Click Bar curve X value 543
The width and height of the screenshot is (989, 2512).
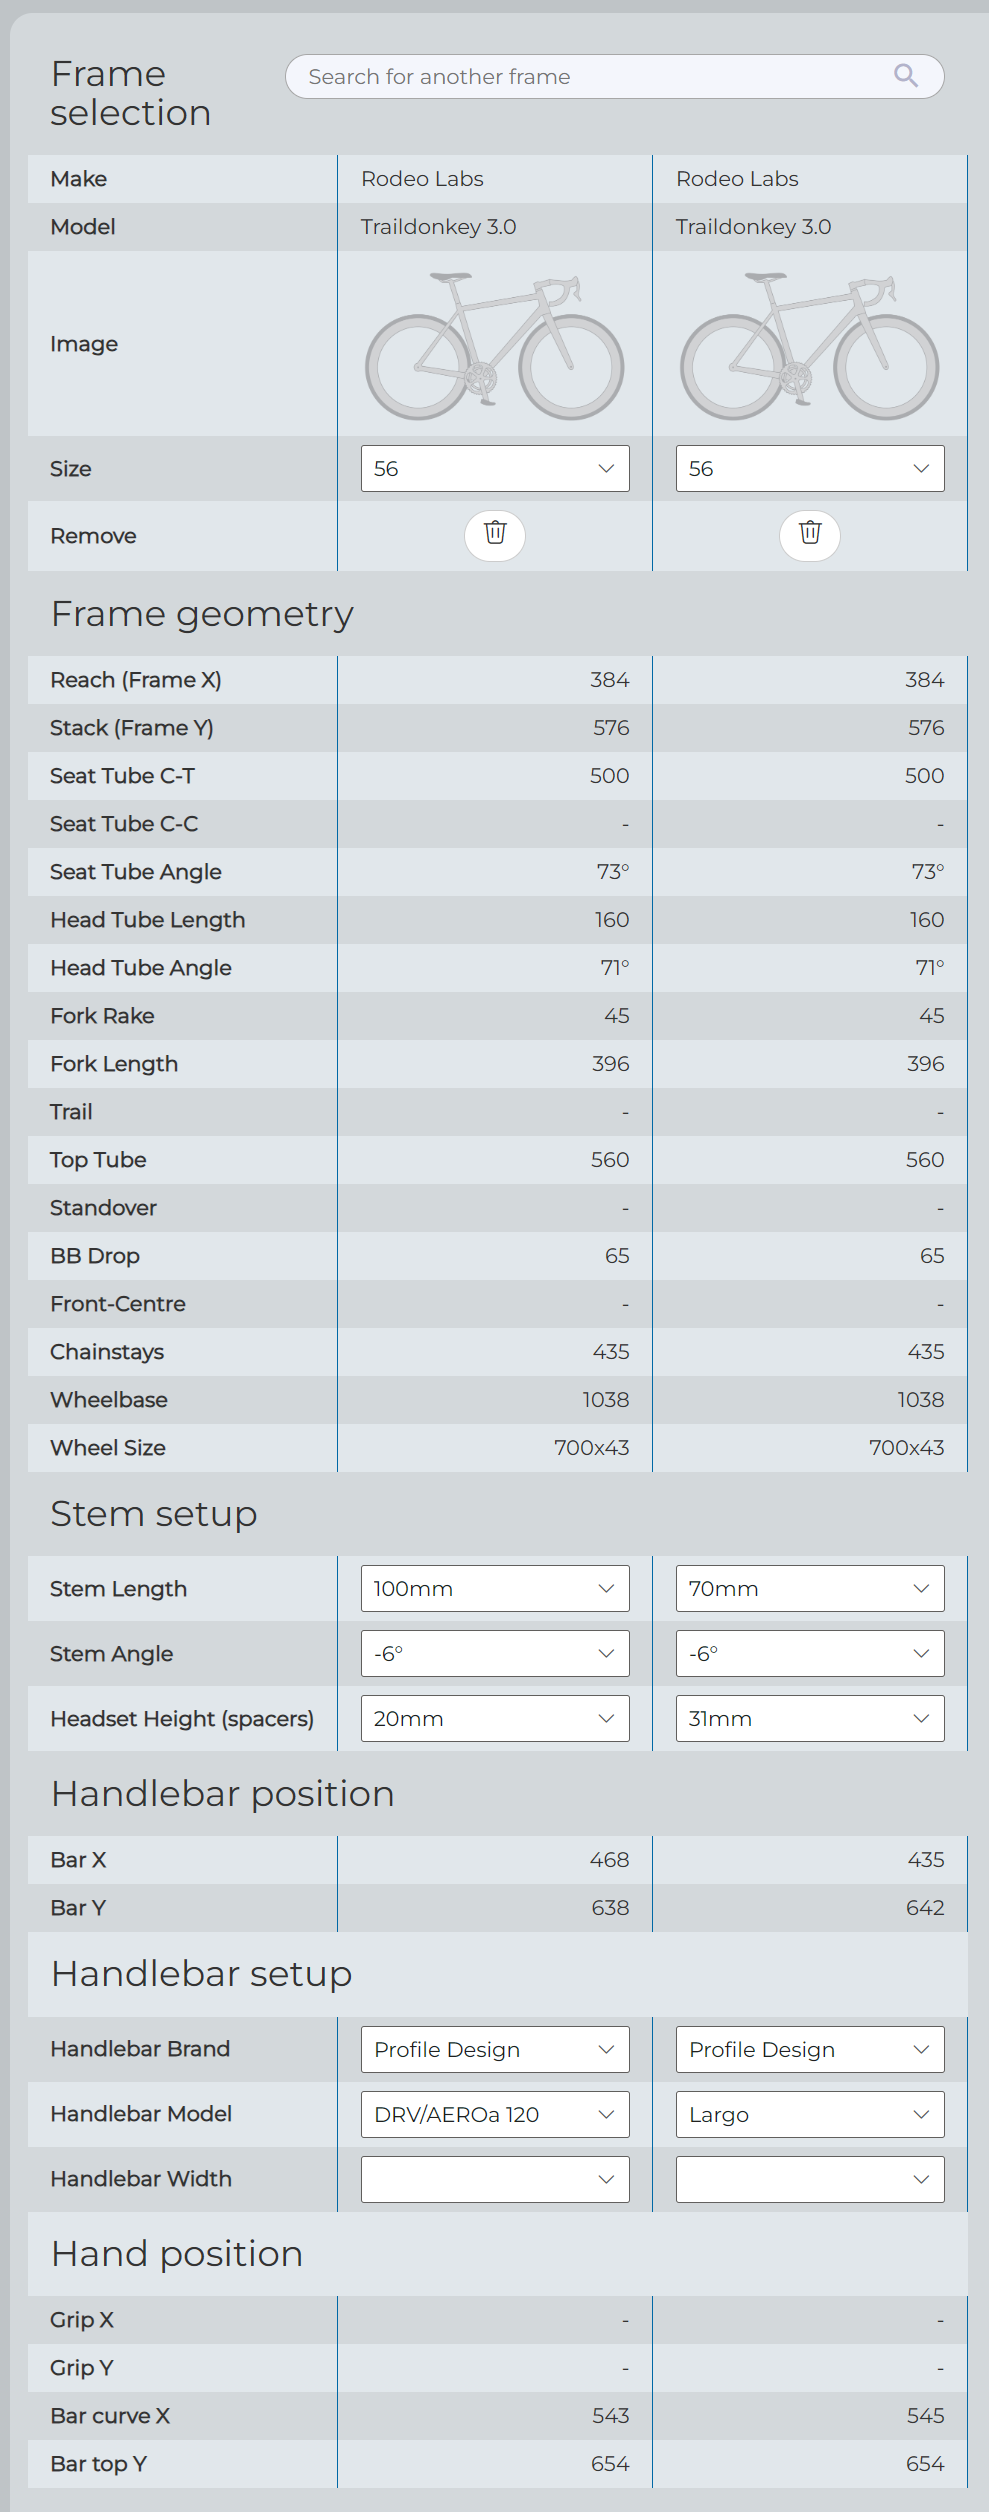click(x=611, y=2416)
